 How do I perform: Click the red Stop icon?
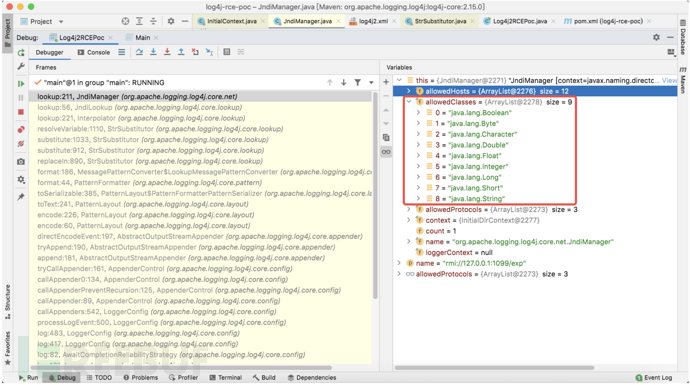(21, 112)
